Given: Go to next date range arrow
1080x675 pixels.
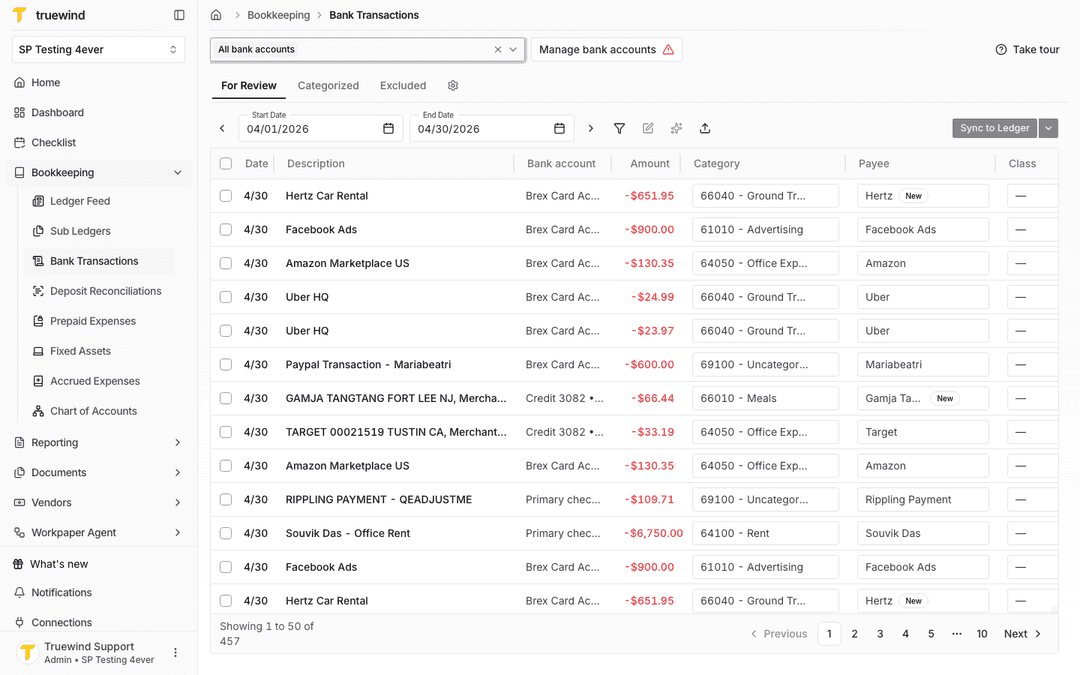Looking at the screenshot, I should click(590, 128).
